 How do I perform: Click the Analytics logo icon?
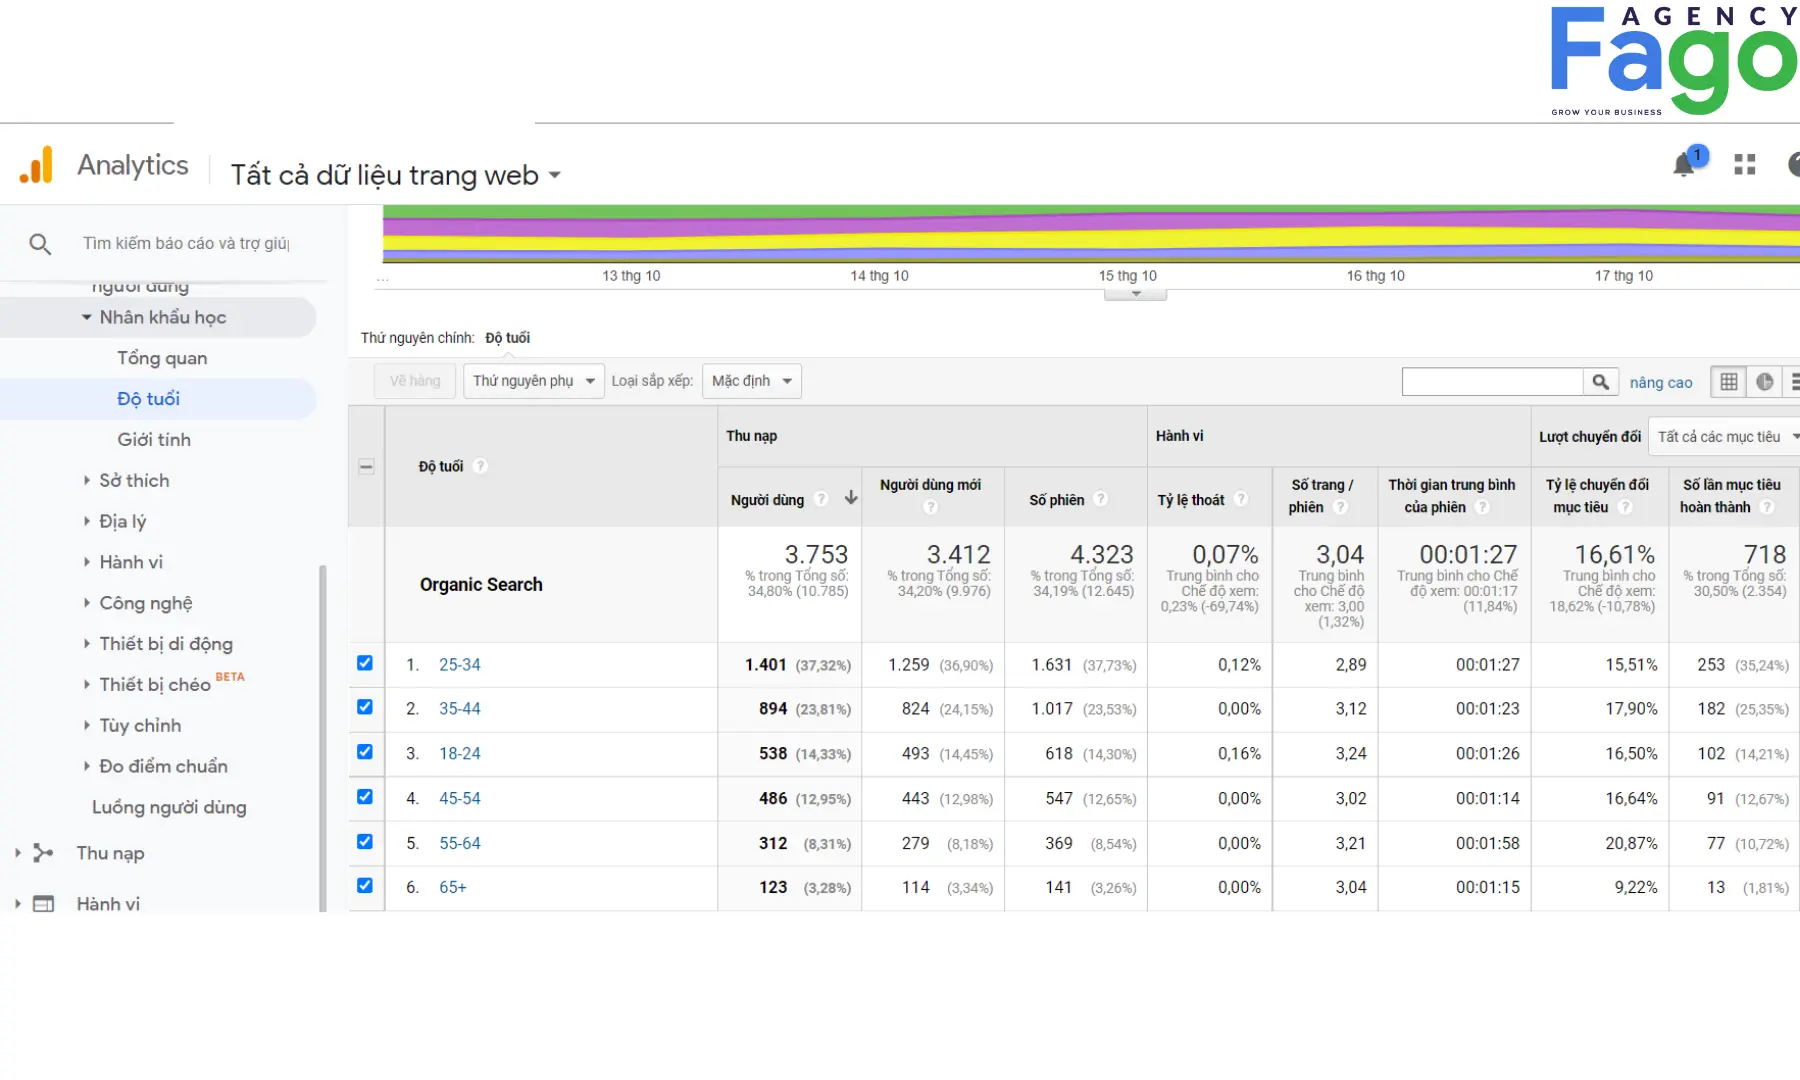[x=37, y=166]
